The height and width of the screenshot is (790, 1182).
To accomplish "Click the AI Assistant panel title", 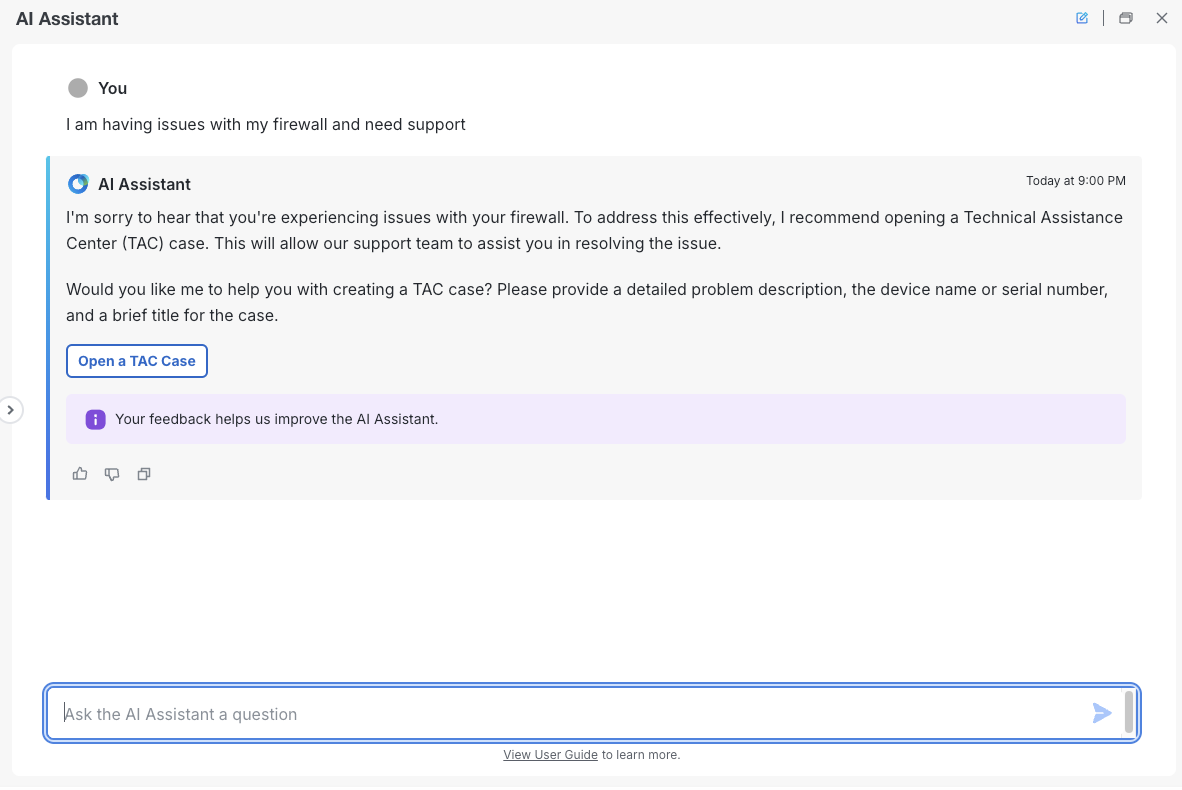I will (67, 19).
